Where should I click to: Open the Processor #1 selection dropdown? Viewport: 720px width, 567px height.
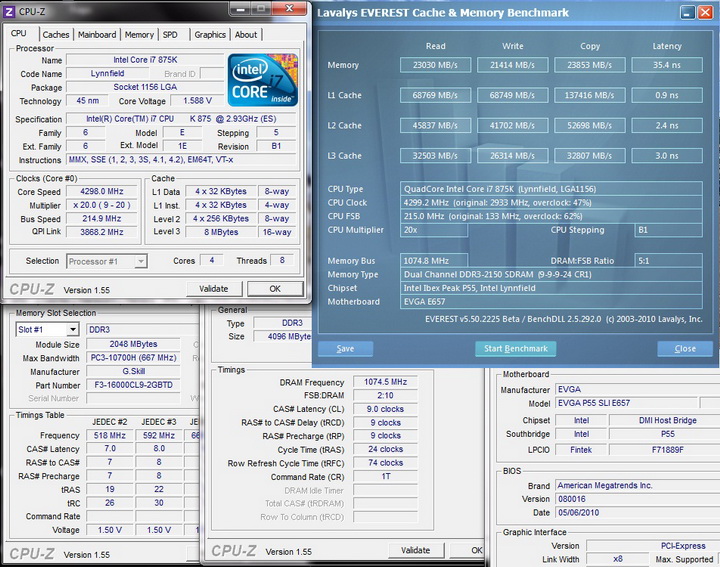pyautogui.click(x=107, y=261)
